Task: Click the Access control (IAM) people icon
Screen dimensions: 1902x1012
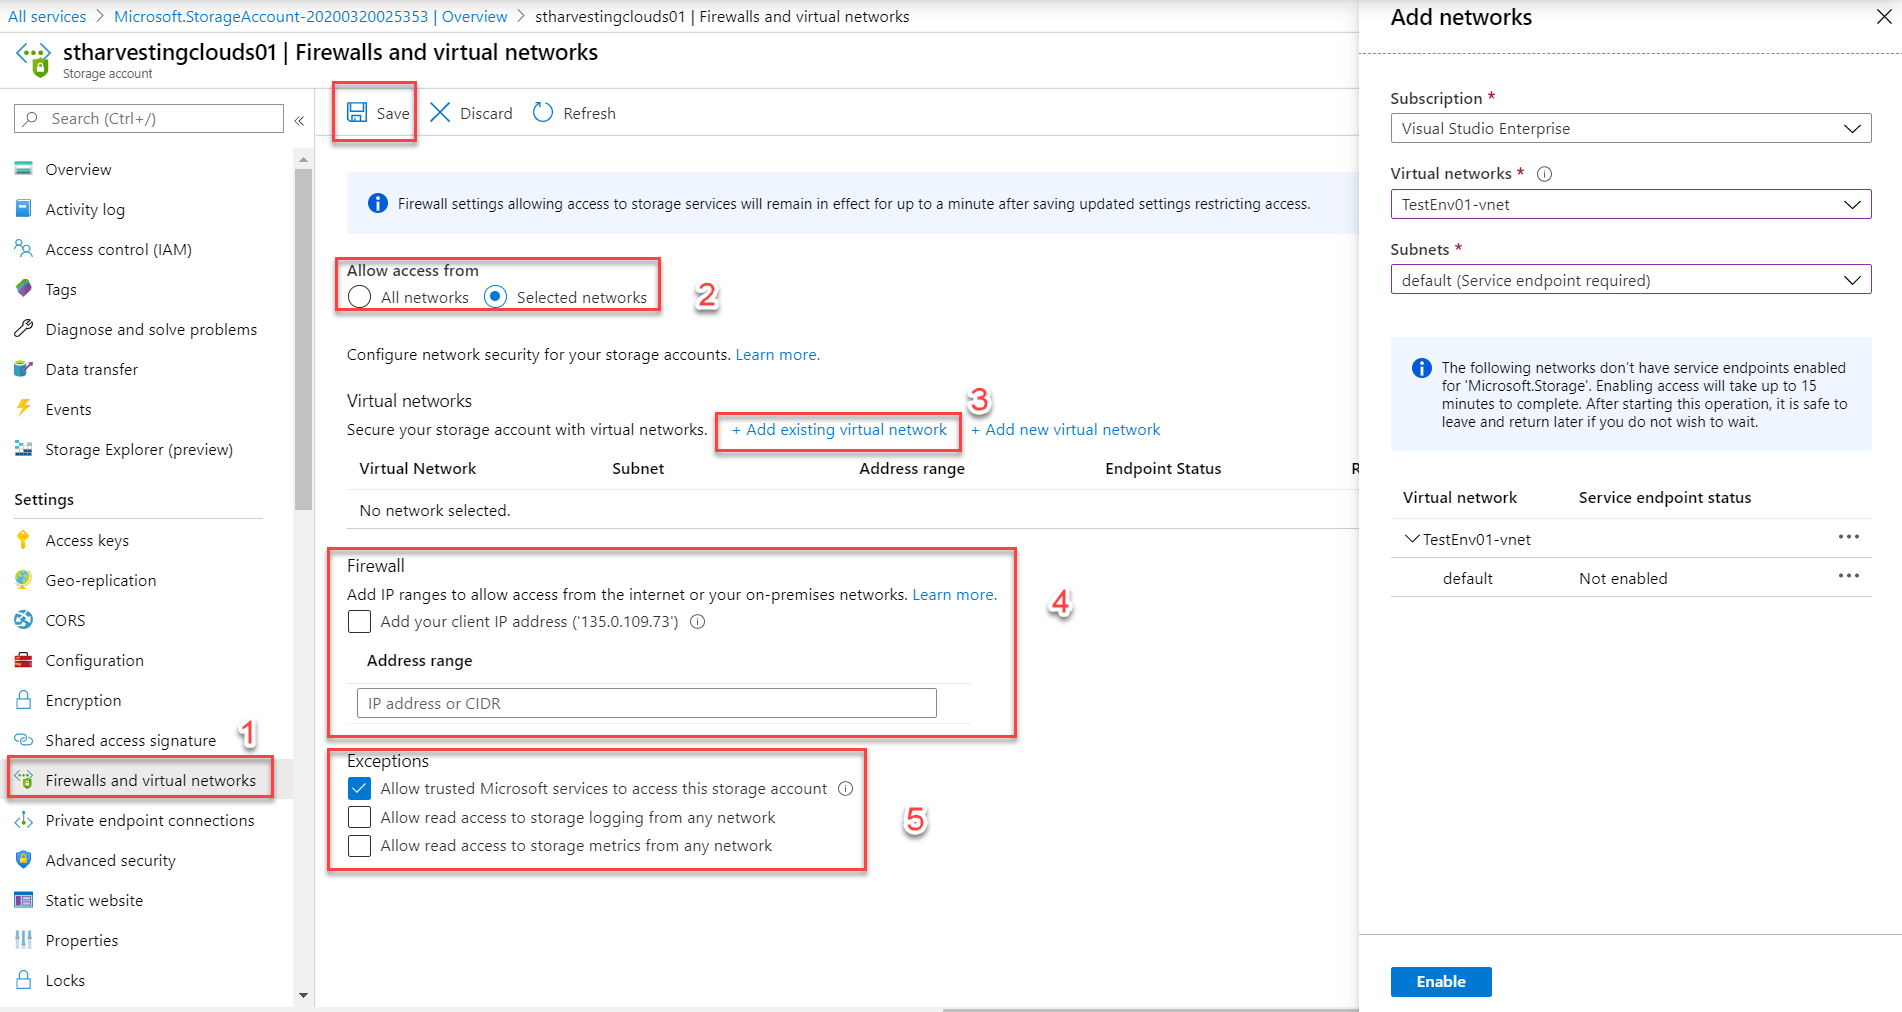Action: [24, 249]
